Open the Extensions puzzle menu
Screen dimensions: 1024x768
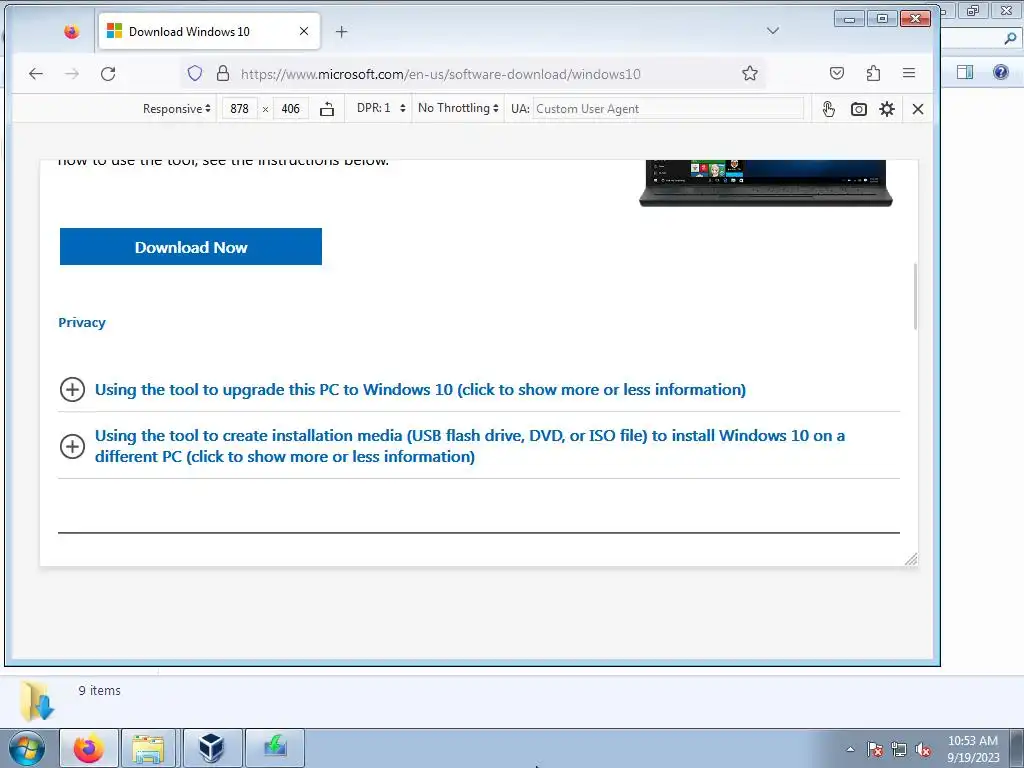[x=873, y=73]
